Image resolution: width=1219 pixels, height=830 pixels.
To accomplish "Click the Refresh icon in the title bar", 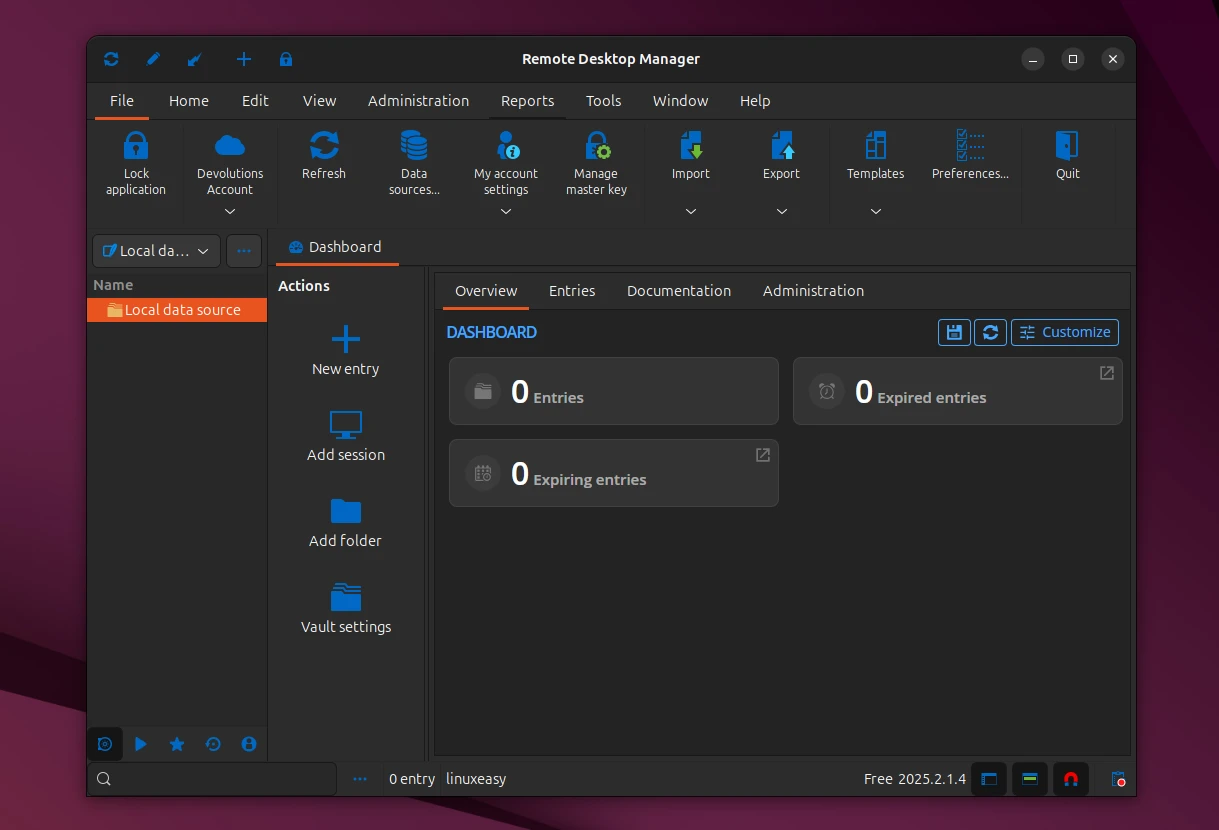I will click(110, 59).
